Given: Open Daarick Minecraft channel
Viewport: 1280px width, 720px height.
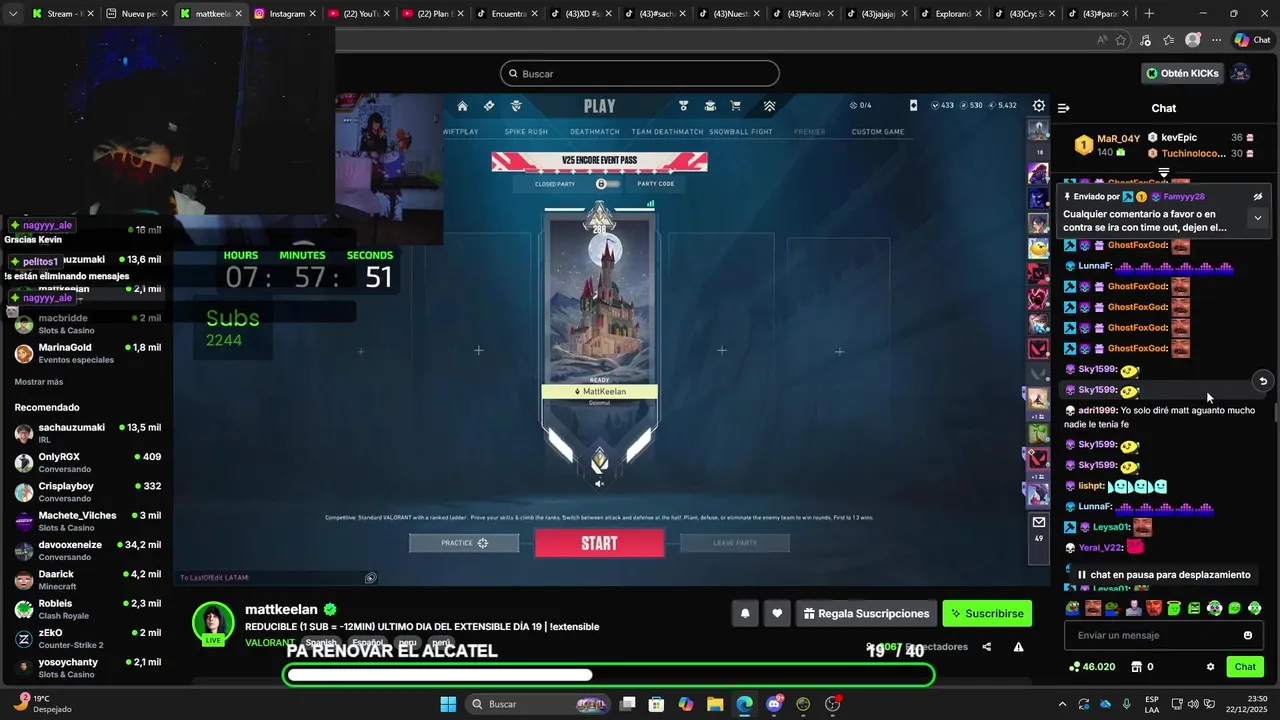Looking at the screenshot, I should [x=87, y=580].
